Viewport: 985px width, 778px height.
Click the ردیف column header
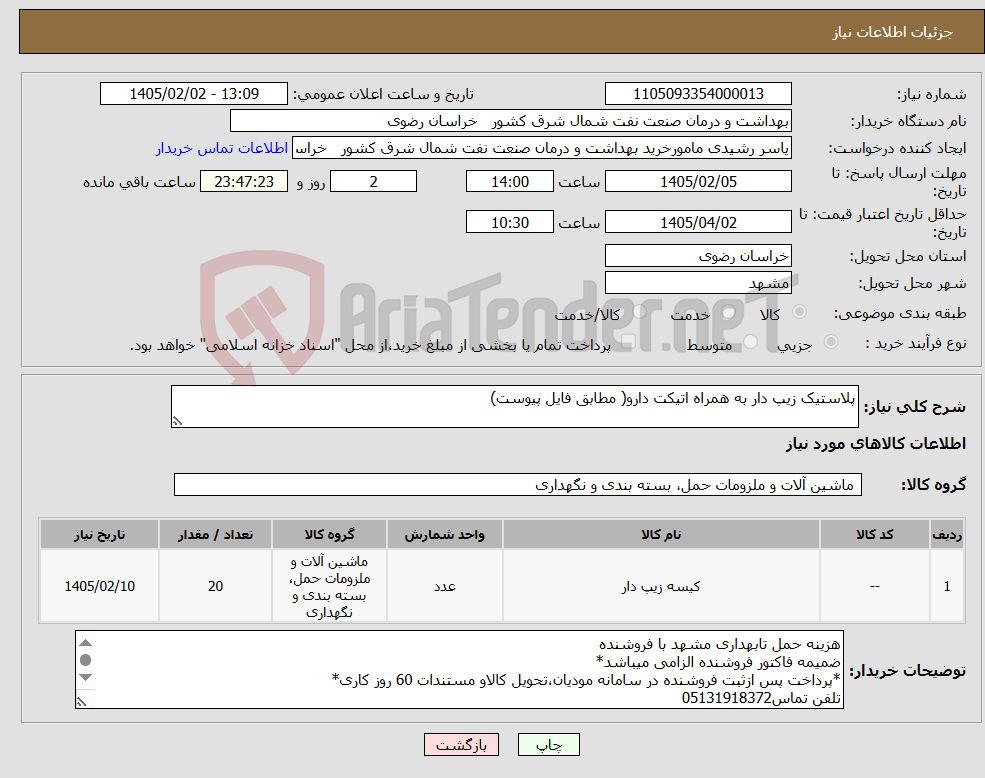pos(947,534)
